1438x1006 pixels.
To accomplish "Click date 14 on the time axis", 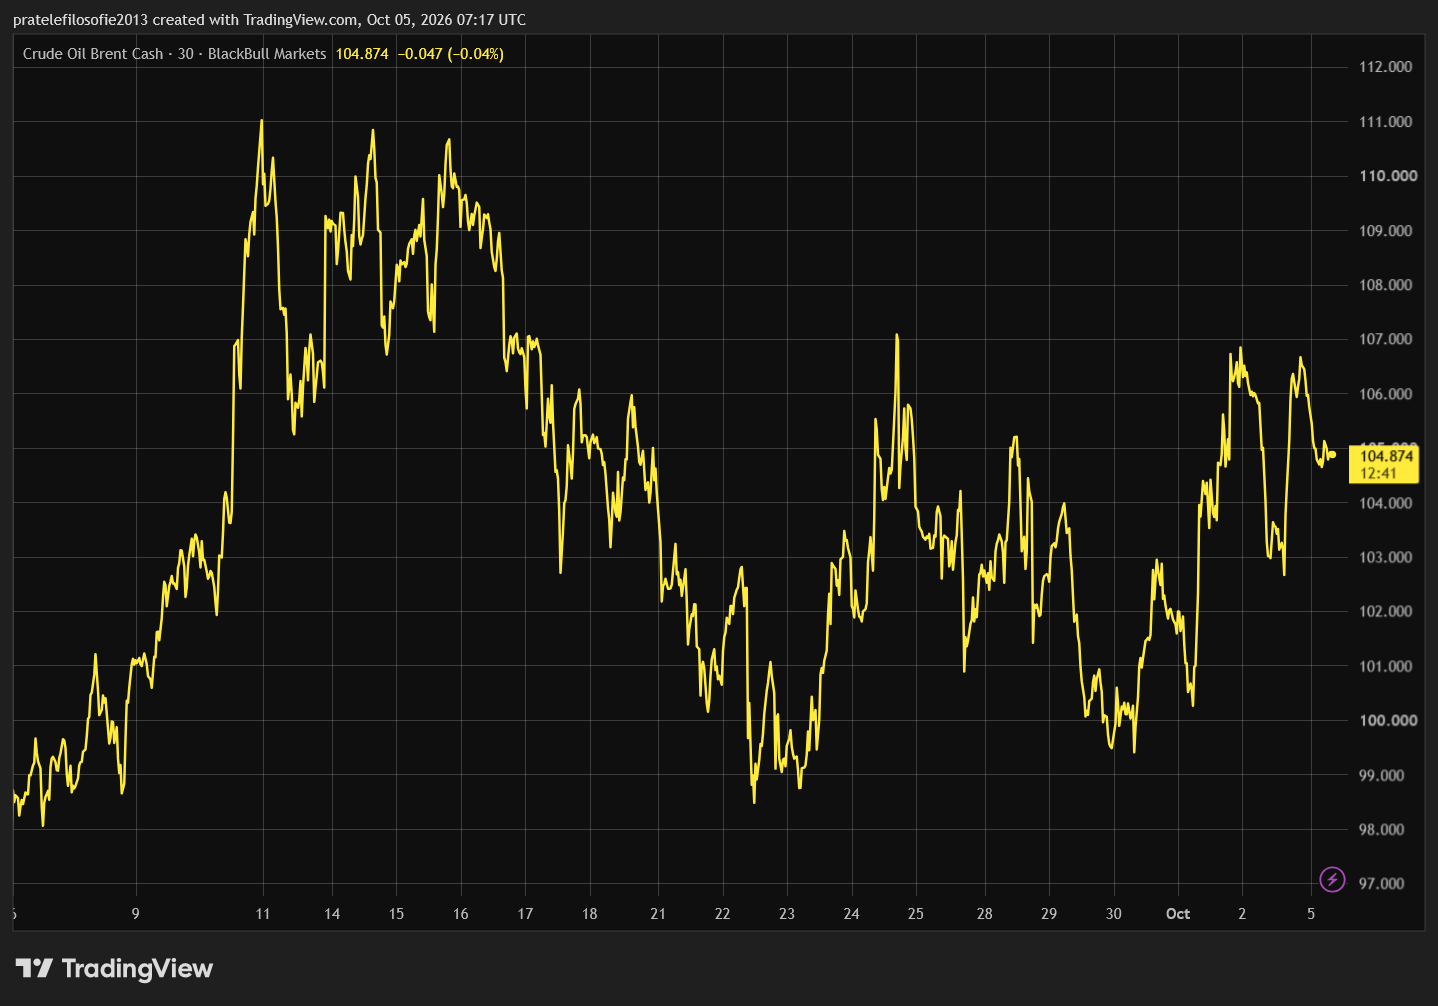I will [x=332, y=914].
